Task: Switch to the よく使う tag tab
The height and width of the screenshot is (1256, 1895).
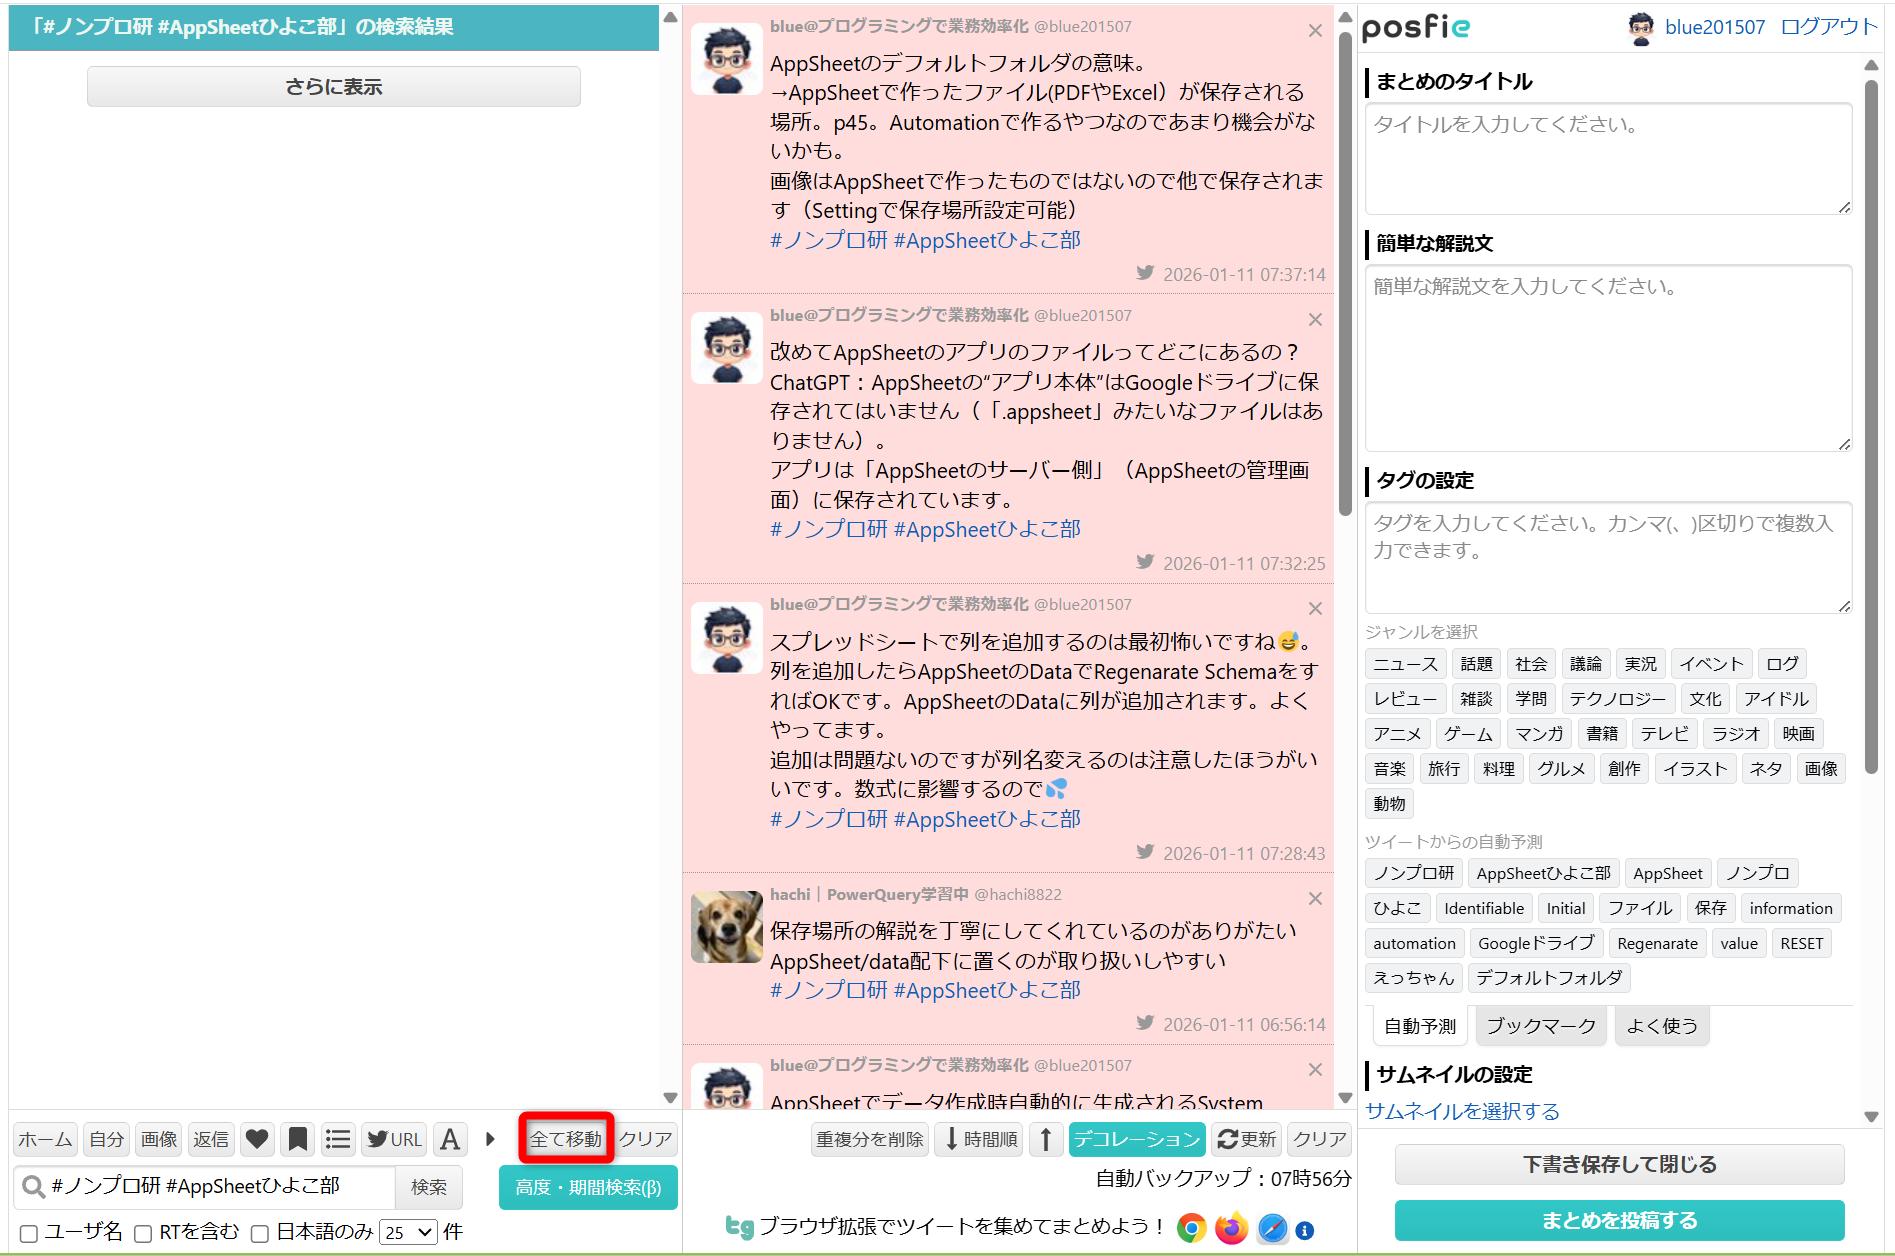Action: coord(1661,1026)
